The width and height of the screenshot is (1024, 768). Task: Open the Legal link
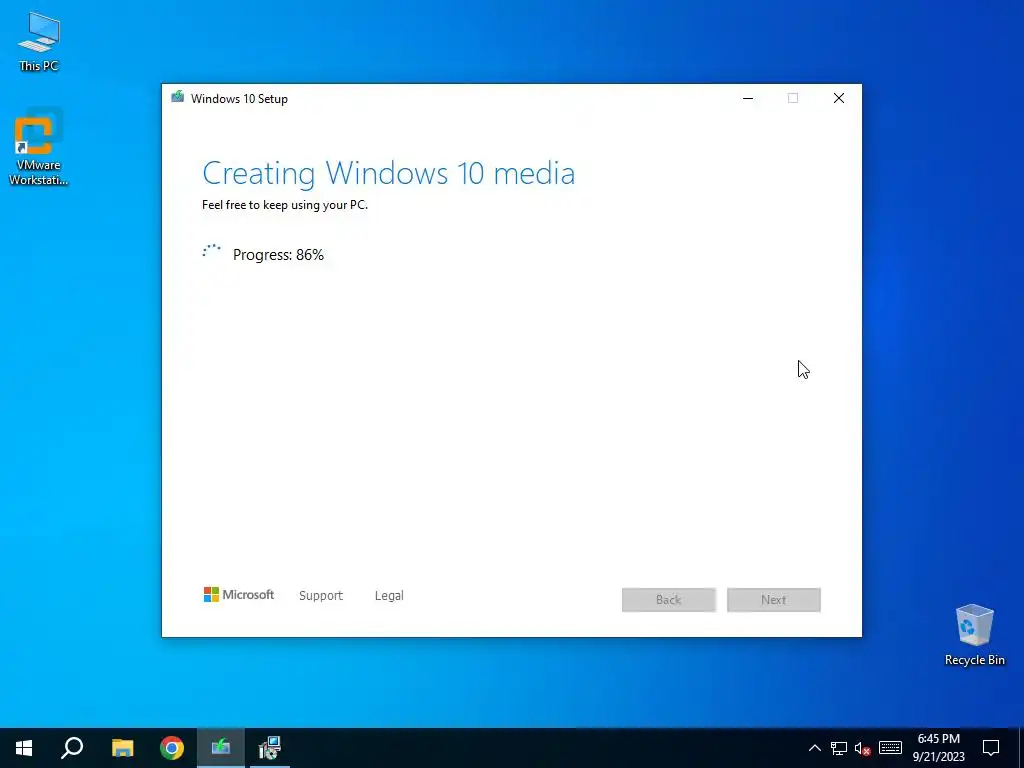[x=389, y=596]
